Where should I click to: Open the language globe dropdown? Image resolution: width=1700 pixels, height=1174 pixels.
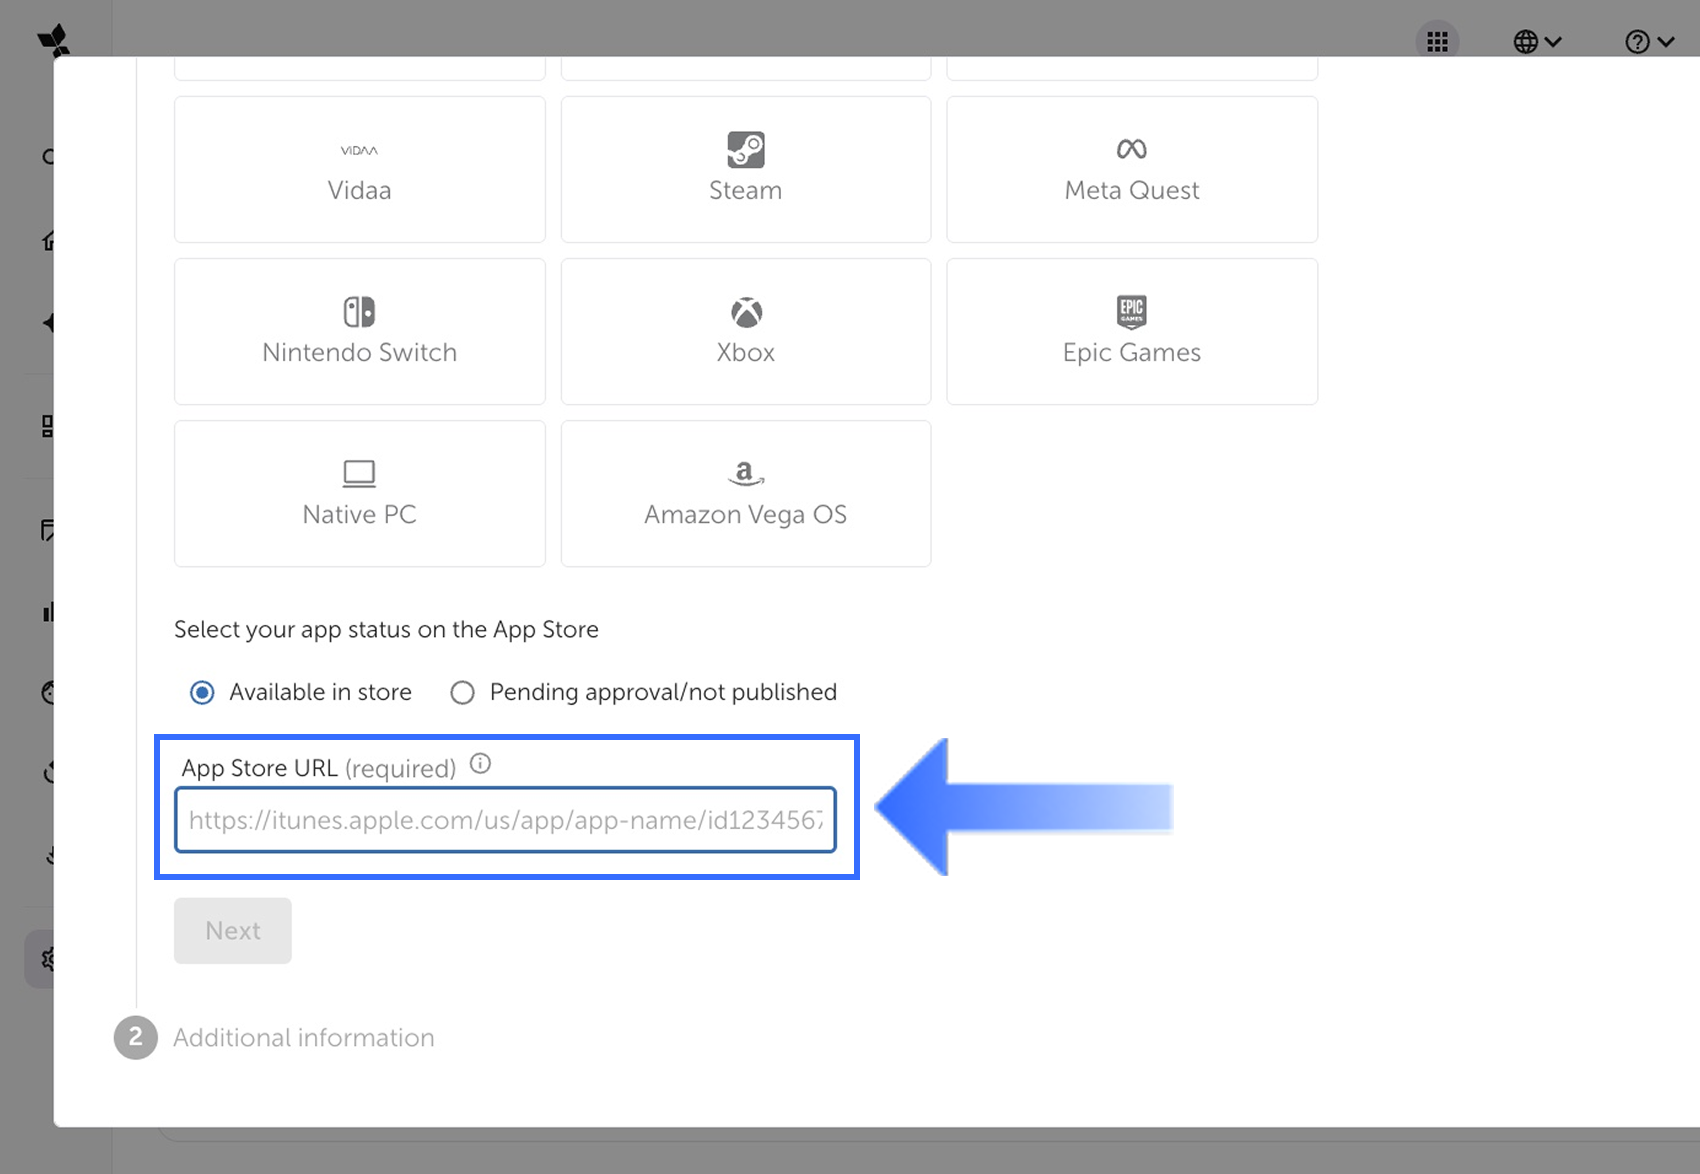(x=1536, y=42)
